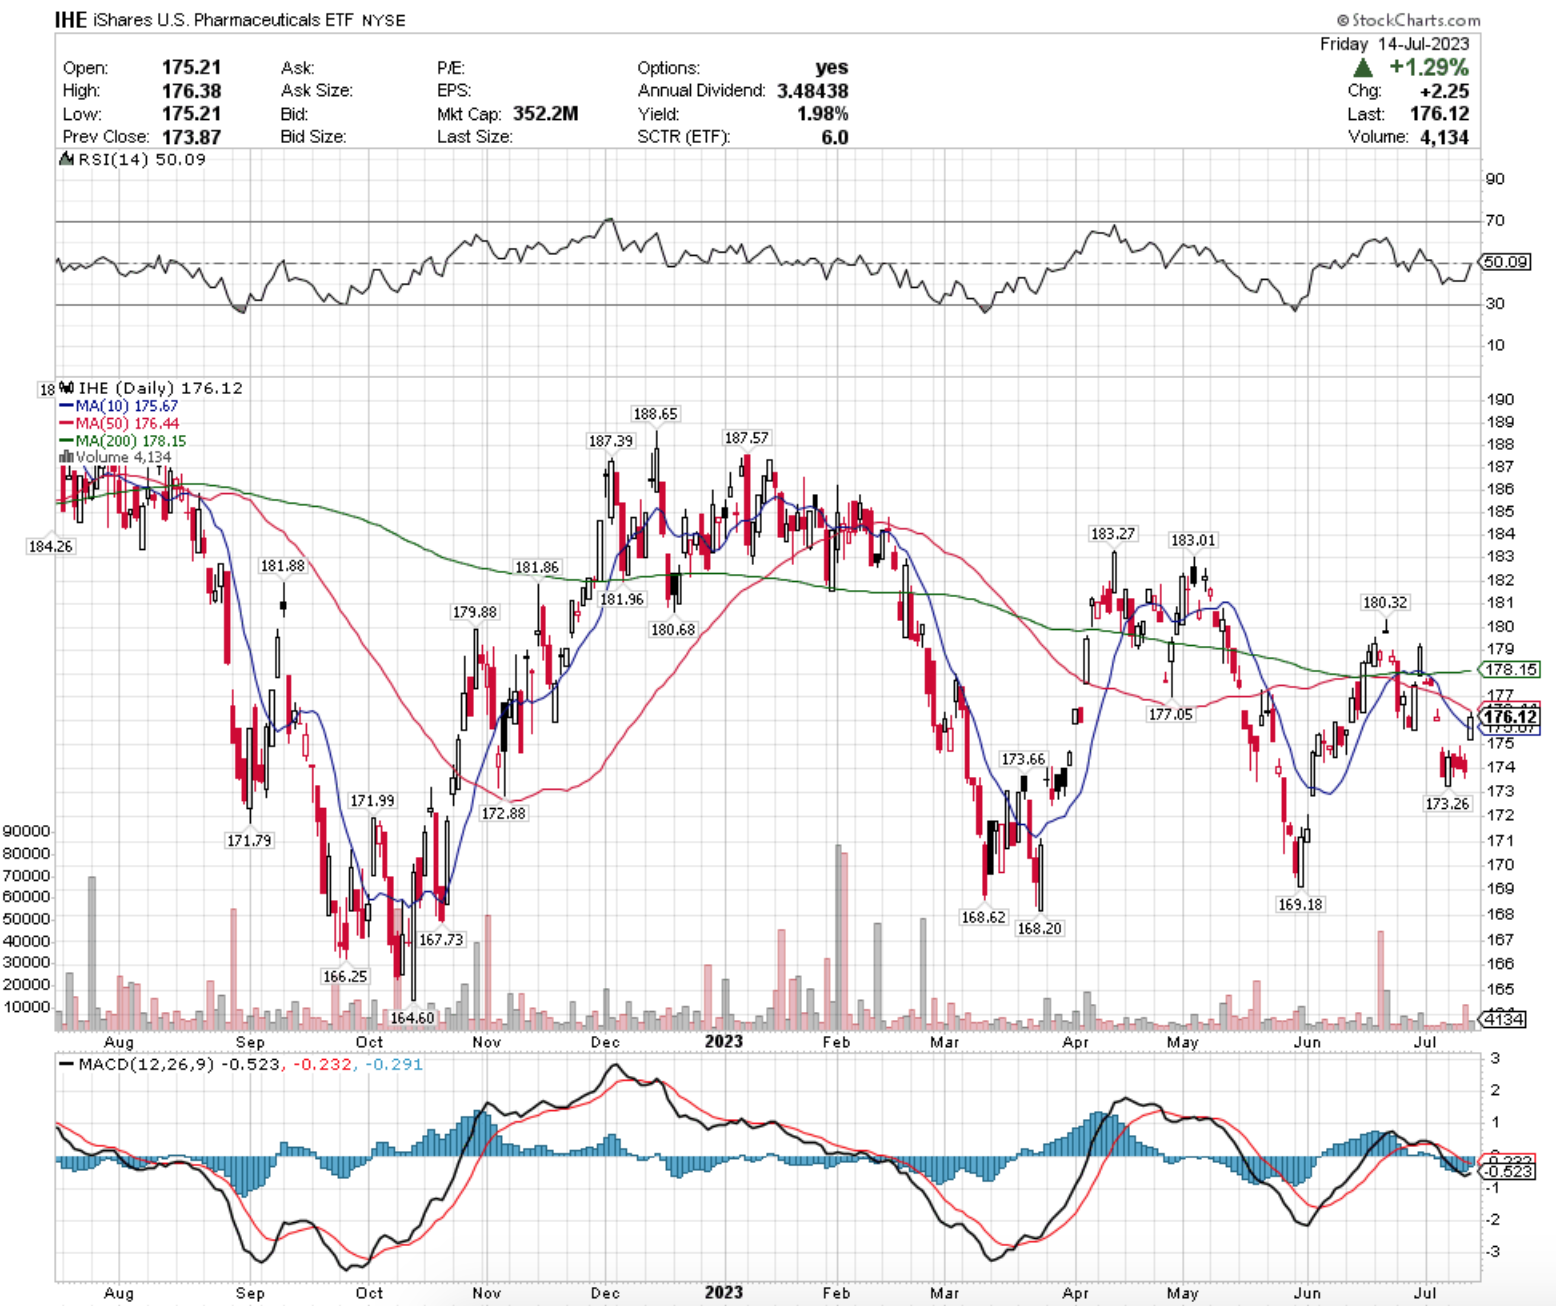
Task: Click the 179.88 price label
Action: [x=475, y=611]
